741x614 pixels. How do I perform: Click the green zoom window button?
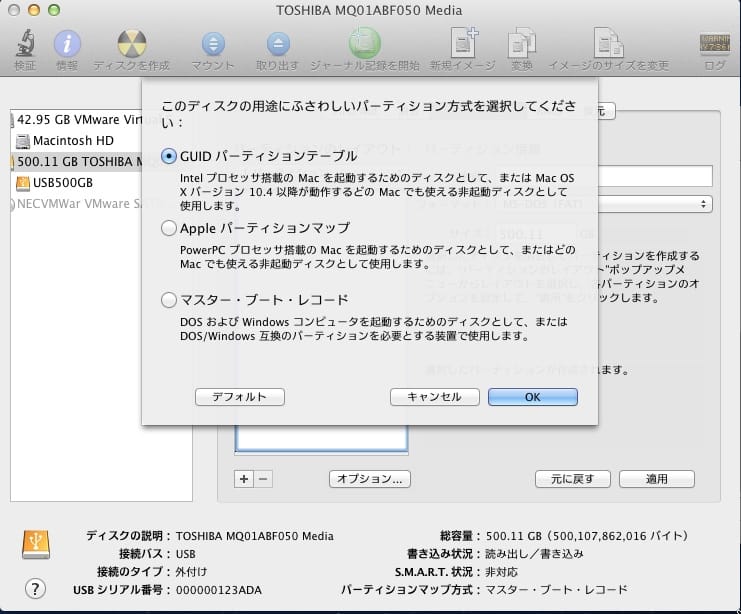pyautogui.click(x=54, y=10)
